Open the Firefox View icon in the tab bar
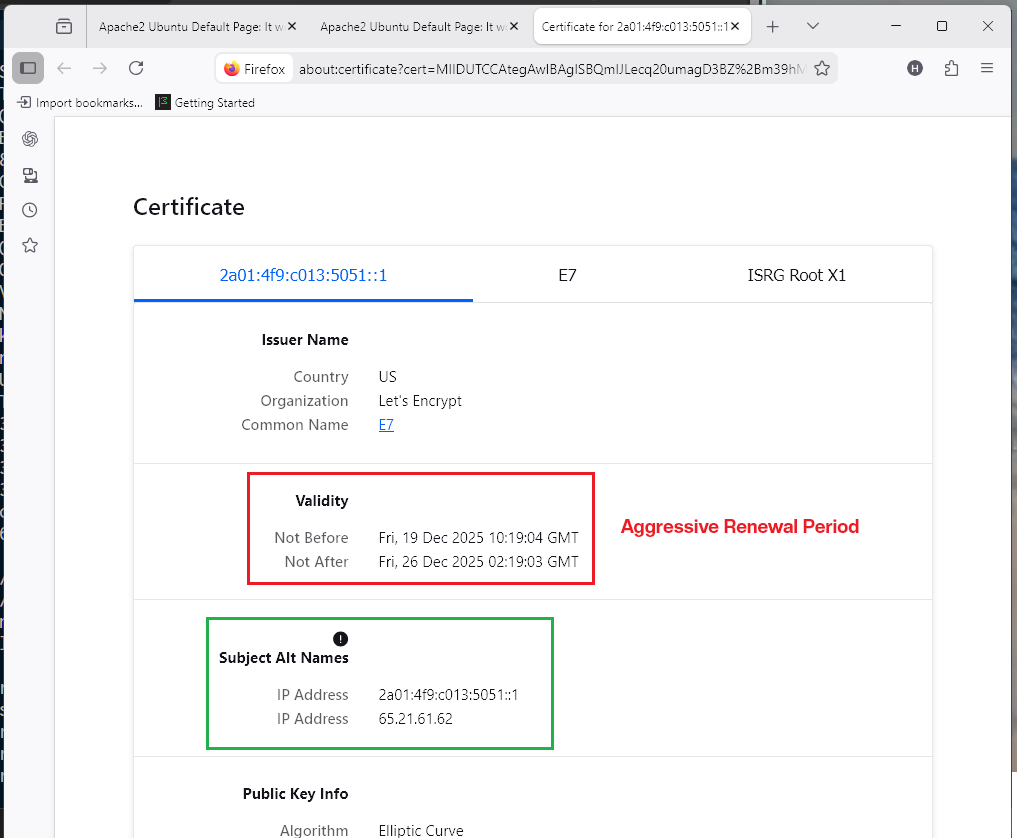The width and height of the screenshot is (1017, 838). tap(64, 27)
